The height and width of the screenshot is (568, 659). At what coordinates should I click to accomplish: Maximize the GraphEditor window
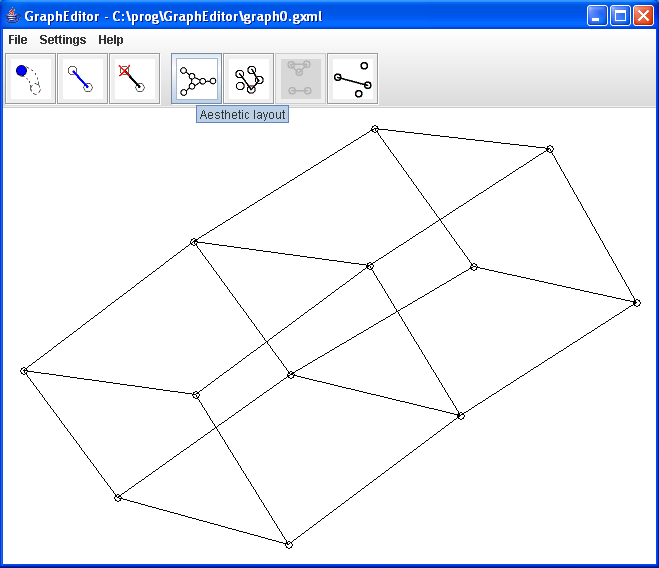(x=620, y=16)
